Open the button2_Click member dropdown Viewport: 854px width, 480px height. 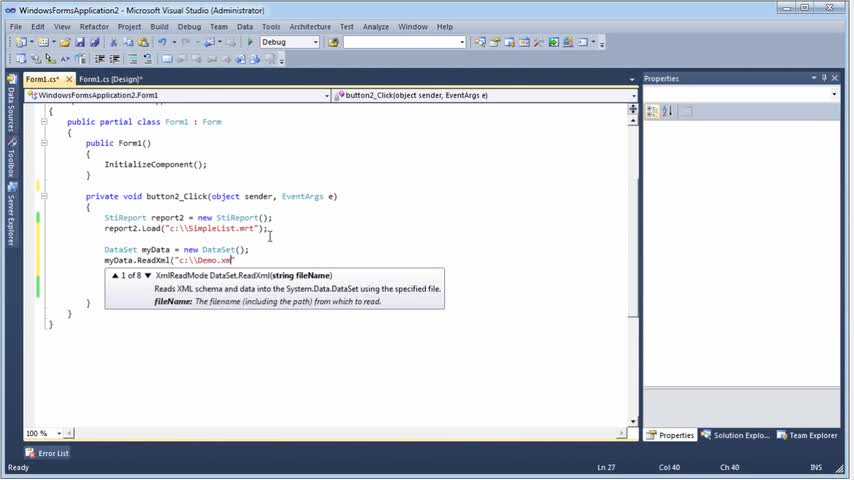click(633, 95)
